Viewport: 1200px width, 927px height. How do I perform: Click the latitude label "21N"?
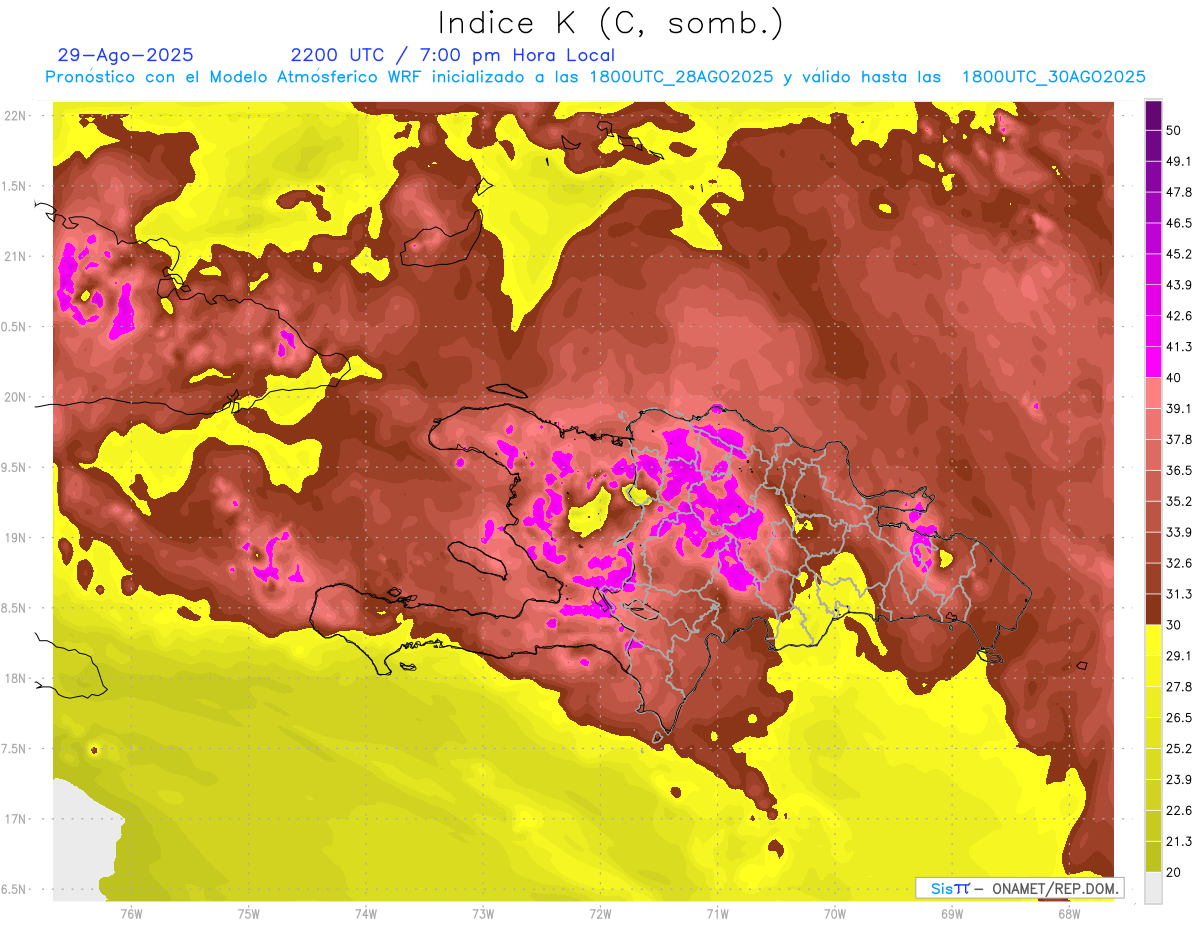coord(17,257)
